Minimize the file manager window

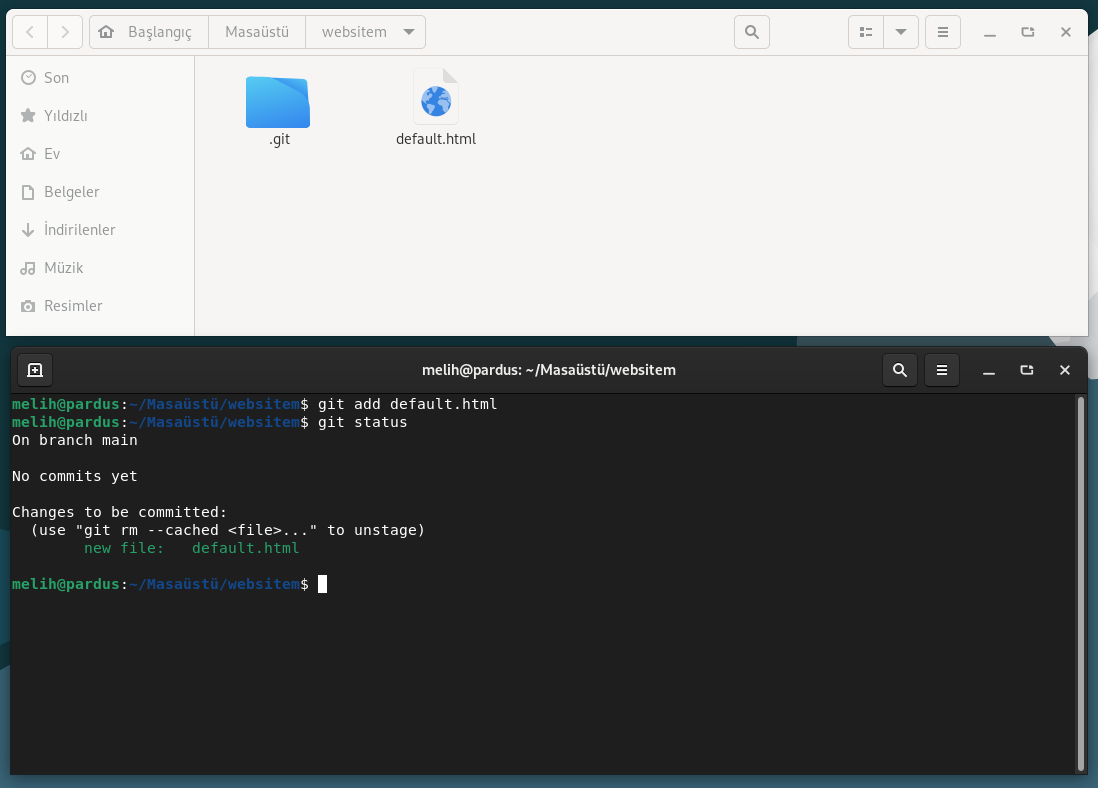coord(989,32)
